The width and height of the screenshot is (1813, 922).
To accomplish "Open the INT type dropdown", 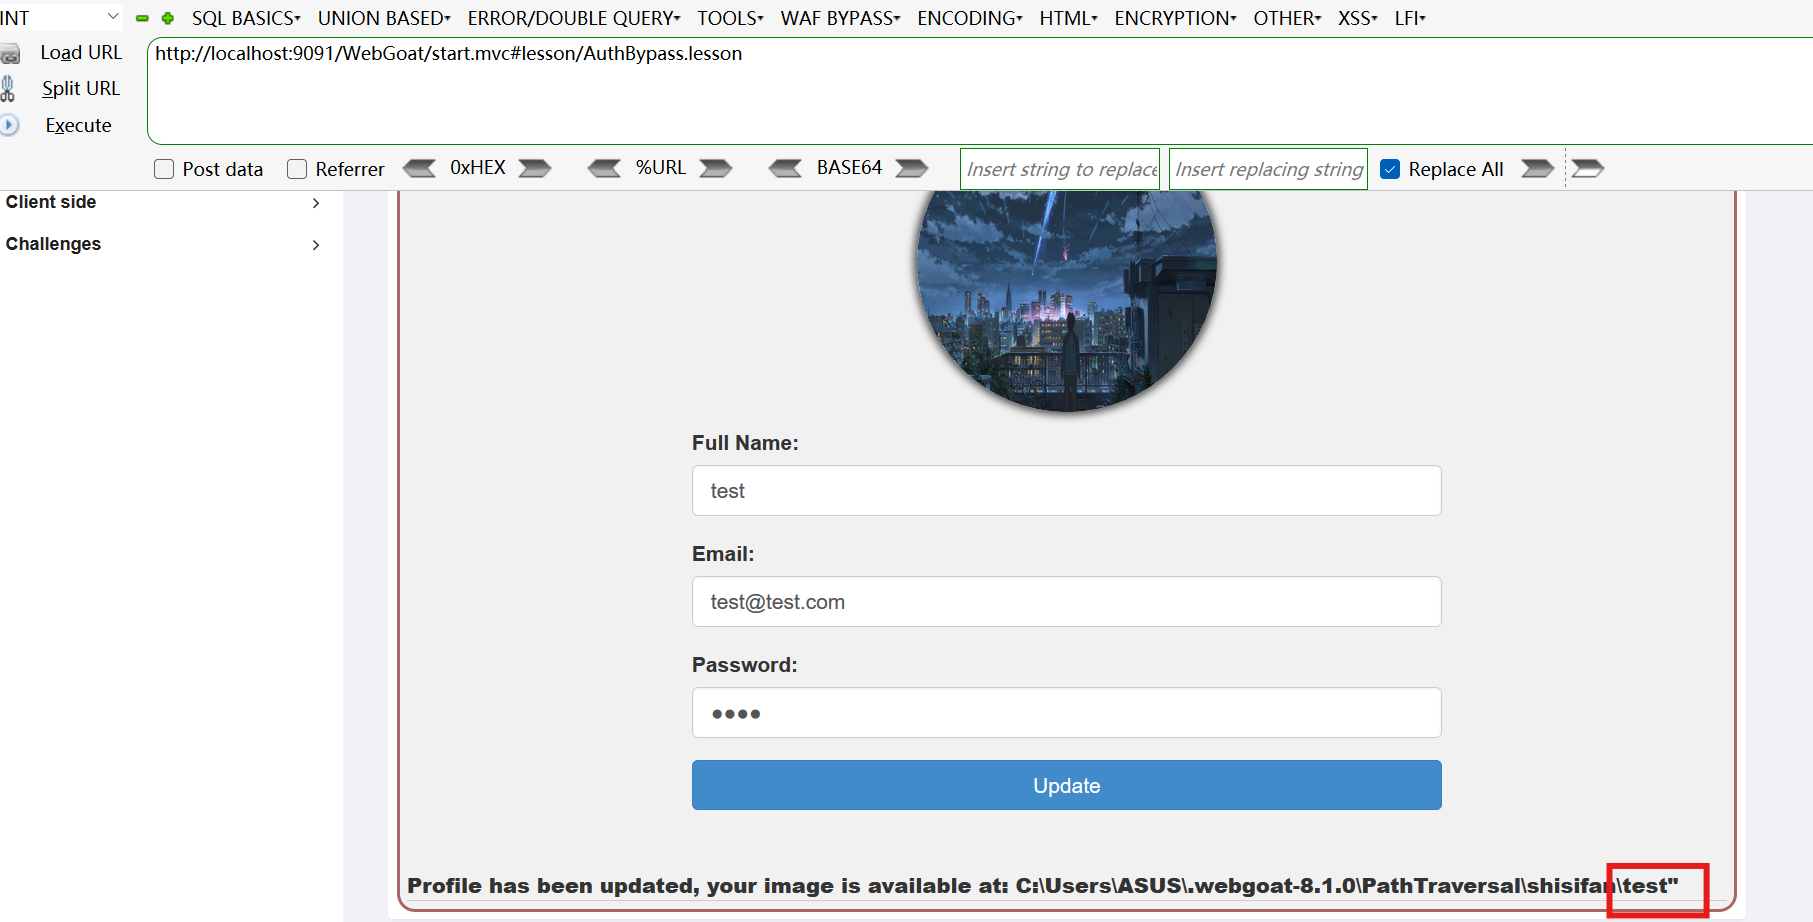I will [x=60, y=18].
